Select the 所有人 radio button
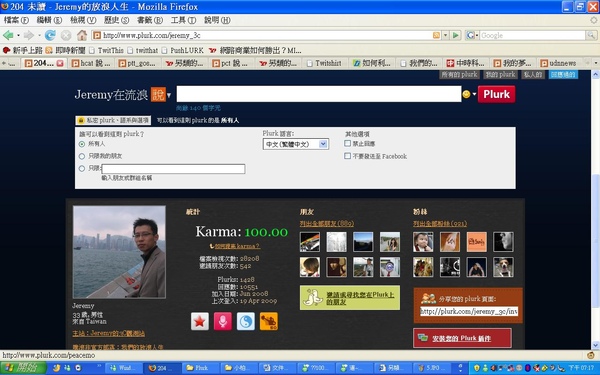 (82, 144)
